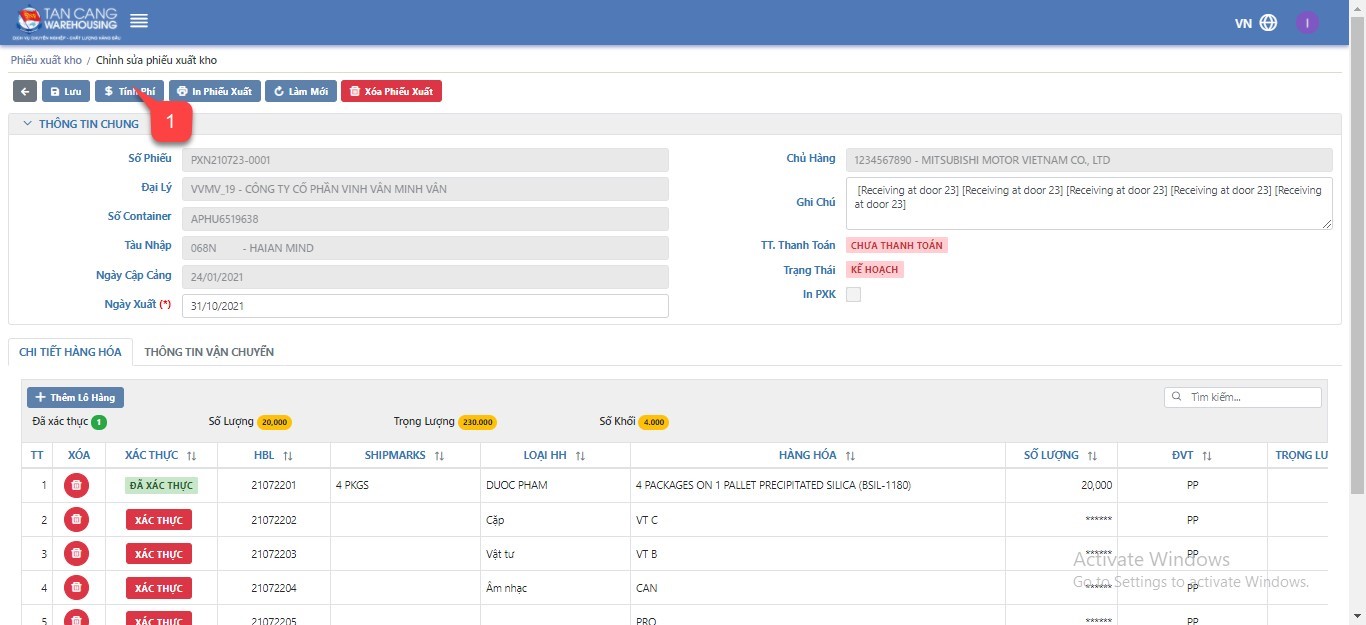Go to Phiếu xuất kho breadcrumb
Viewport: 1366px width, 625px height.
[46, 60]
